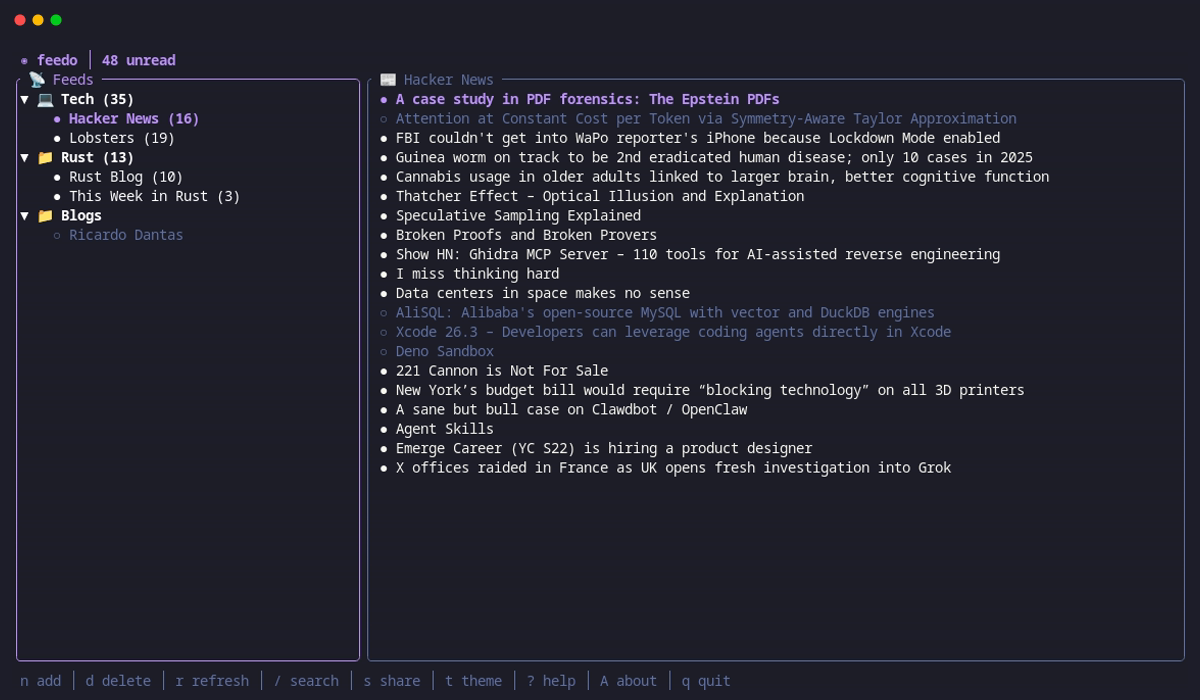This screenshot has width=1200, height=700.
Task: Click the feedo logo dot icon
Action: tap(24, 61)
